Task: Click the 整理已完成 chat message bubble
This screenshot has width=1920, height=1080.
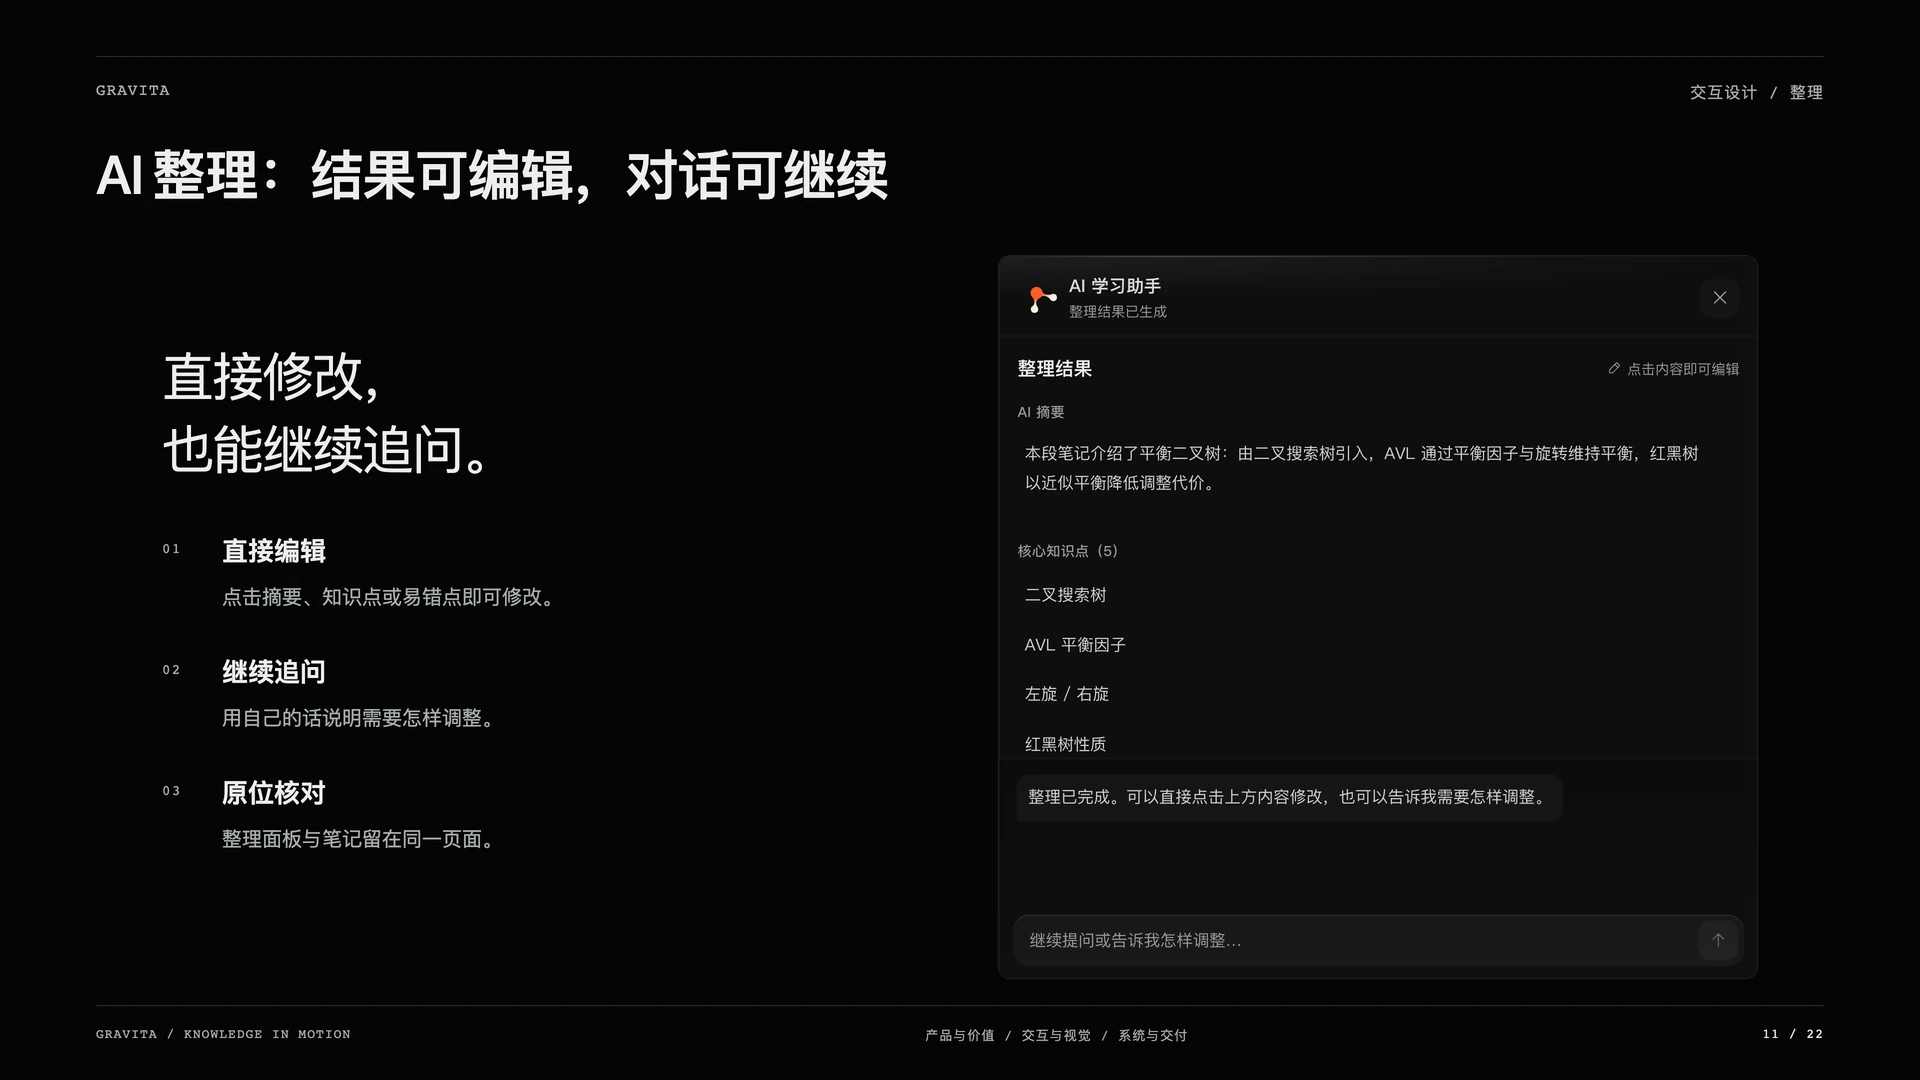Action: 1289,797
